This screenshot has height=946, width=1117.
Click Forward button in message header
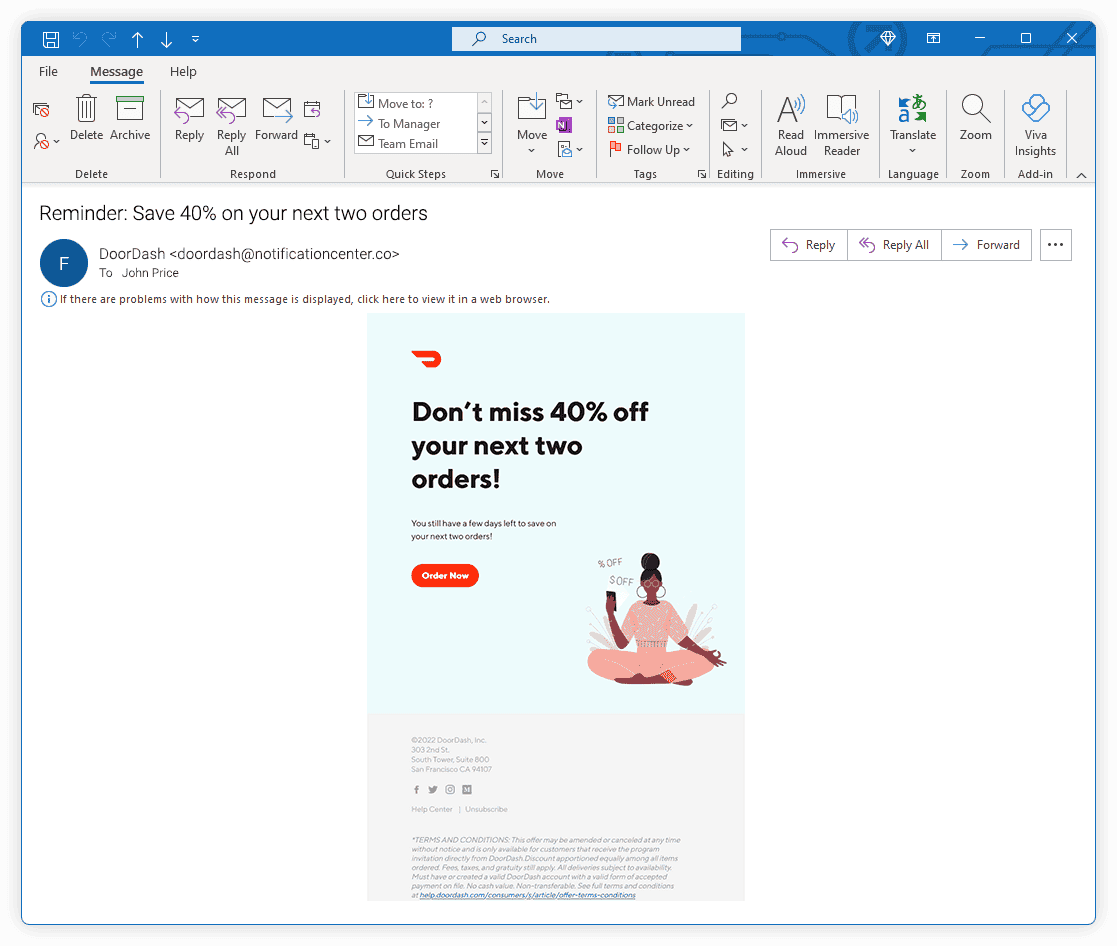coord(986,245)
